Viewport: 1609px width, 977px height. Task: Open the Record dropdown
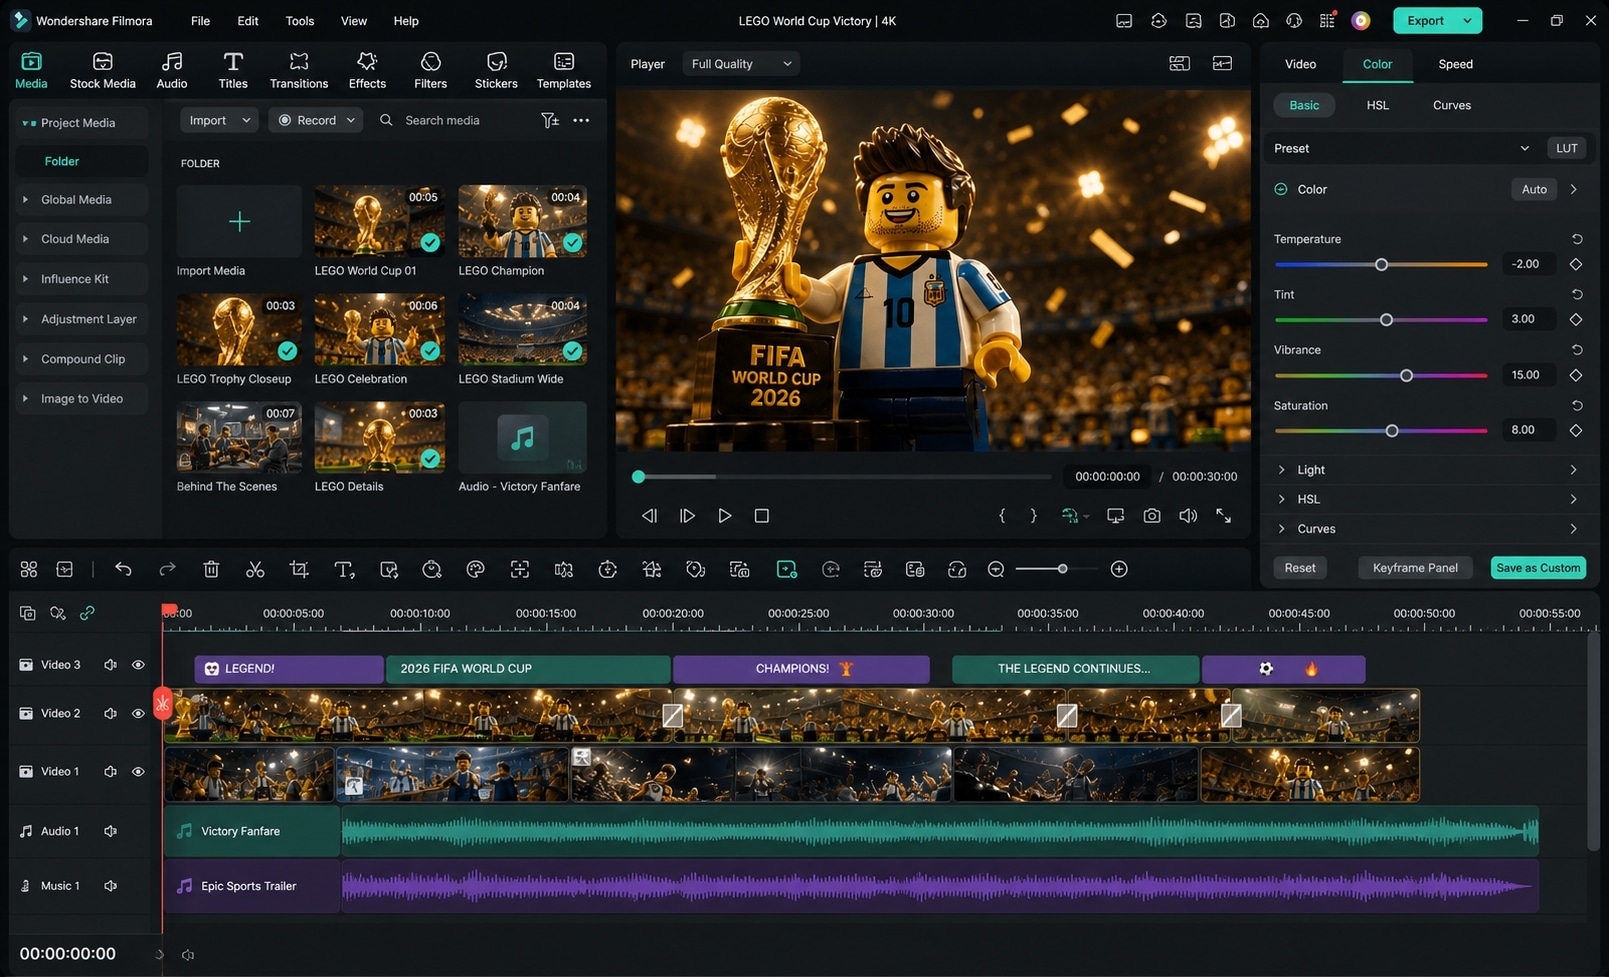(316, 120)
